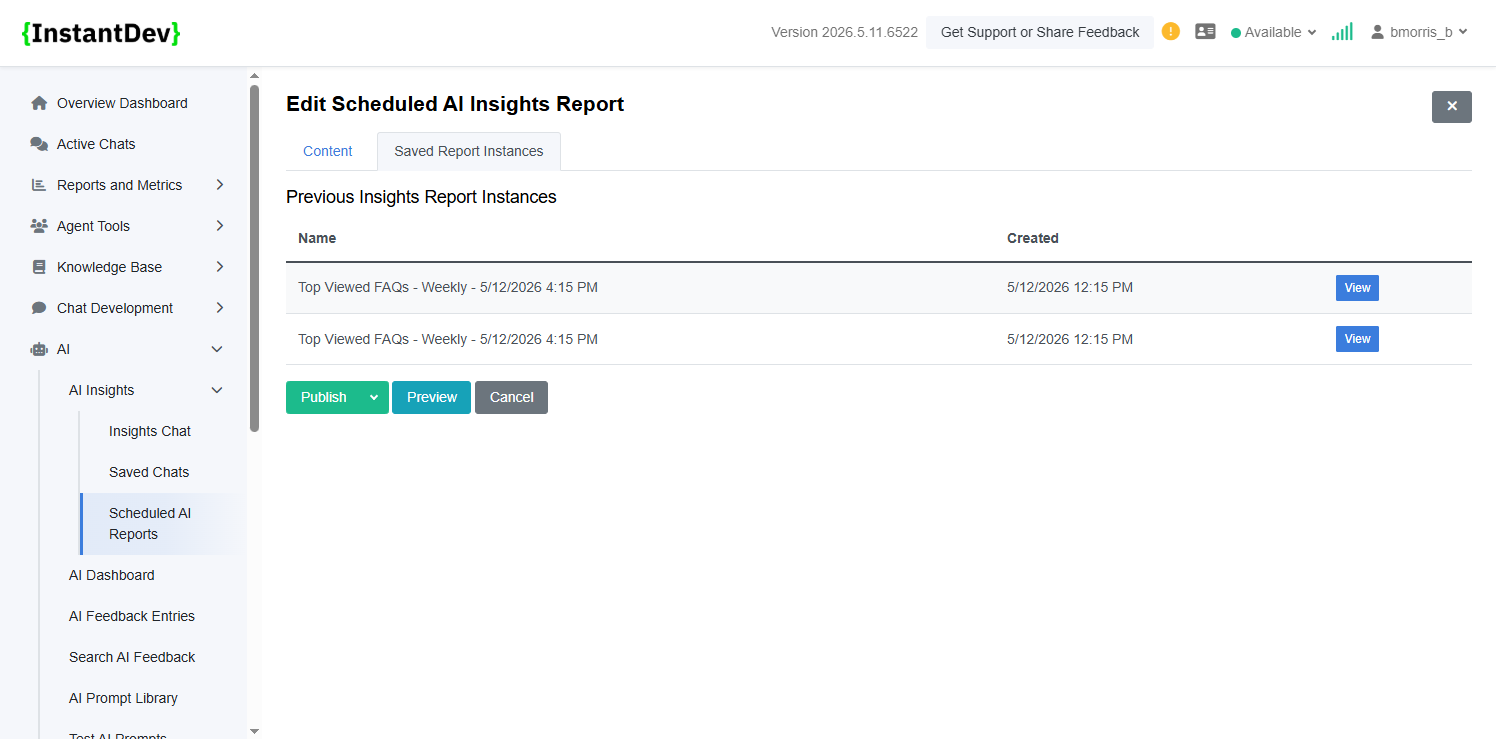The image size is (1496, 739).
Task: Go to Active Chats
Action: pos(96,144)
